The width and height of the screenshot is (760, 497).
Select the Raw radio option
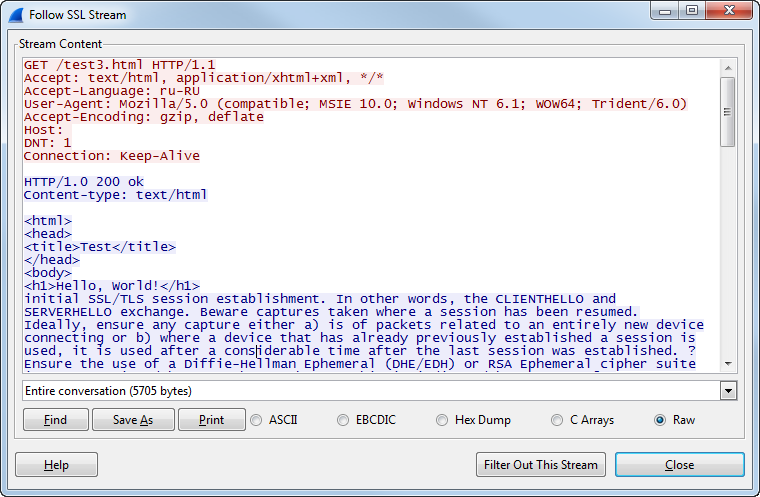660,420
